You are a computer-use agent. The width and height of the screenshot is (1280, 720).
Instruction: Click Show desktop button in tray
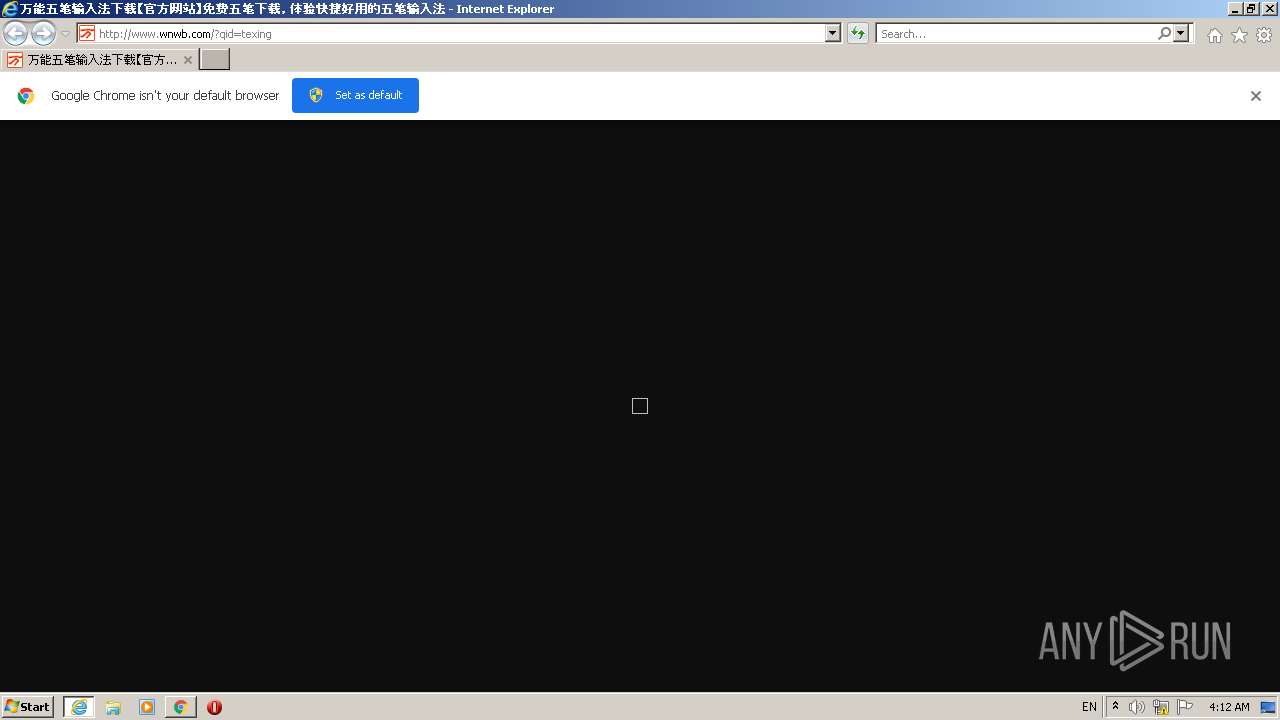click(x=1269, y=707)
